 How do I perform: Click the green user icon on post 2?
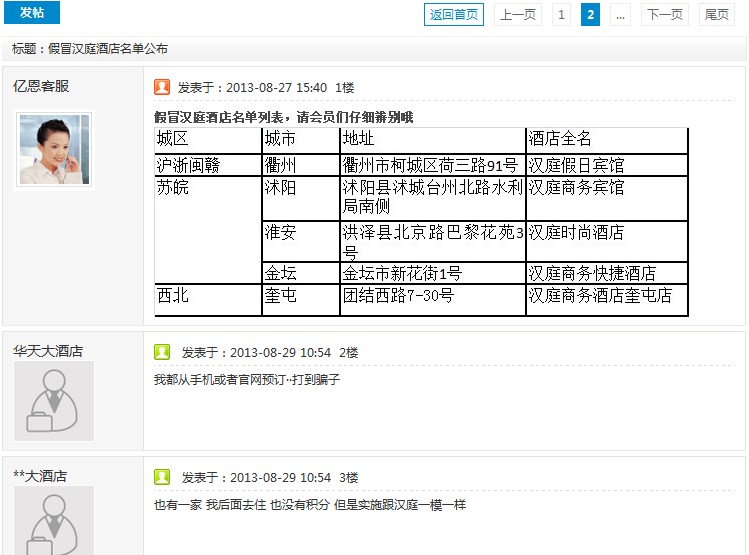coord(162,352)
